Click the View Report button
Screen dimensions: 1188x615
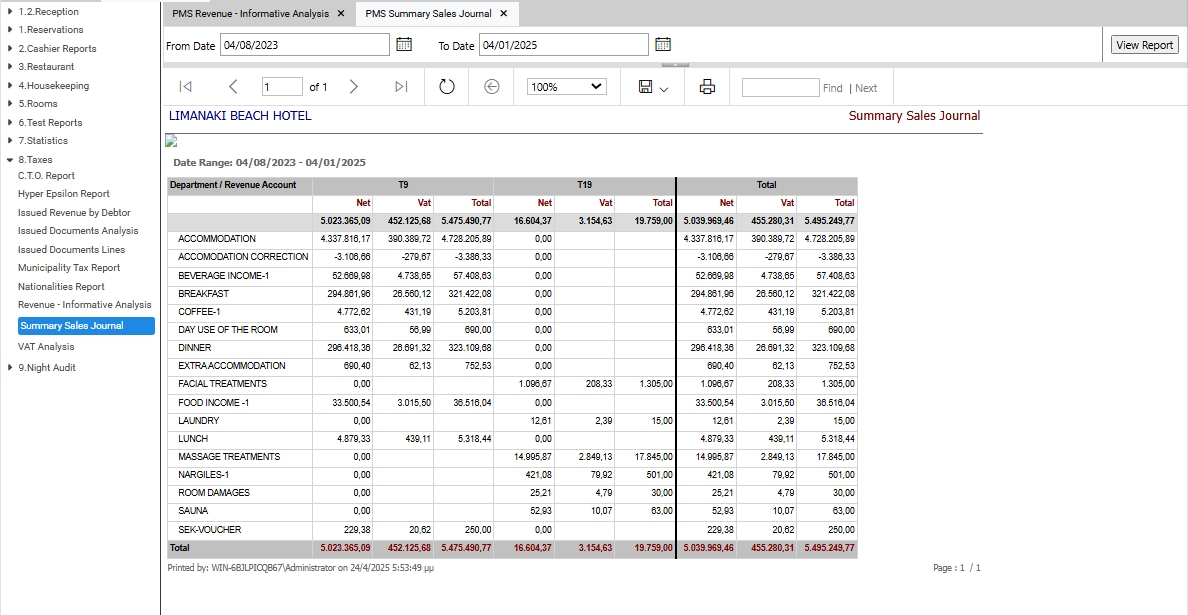tap(1144, 45)
